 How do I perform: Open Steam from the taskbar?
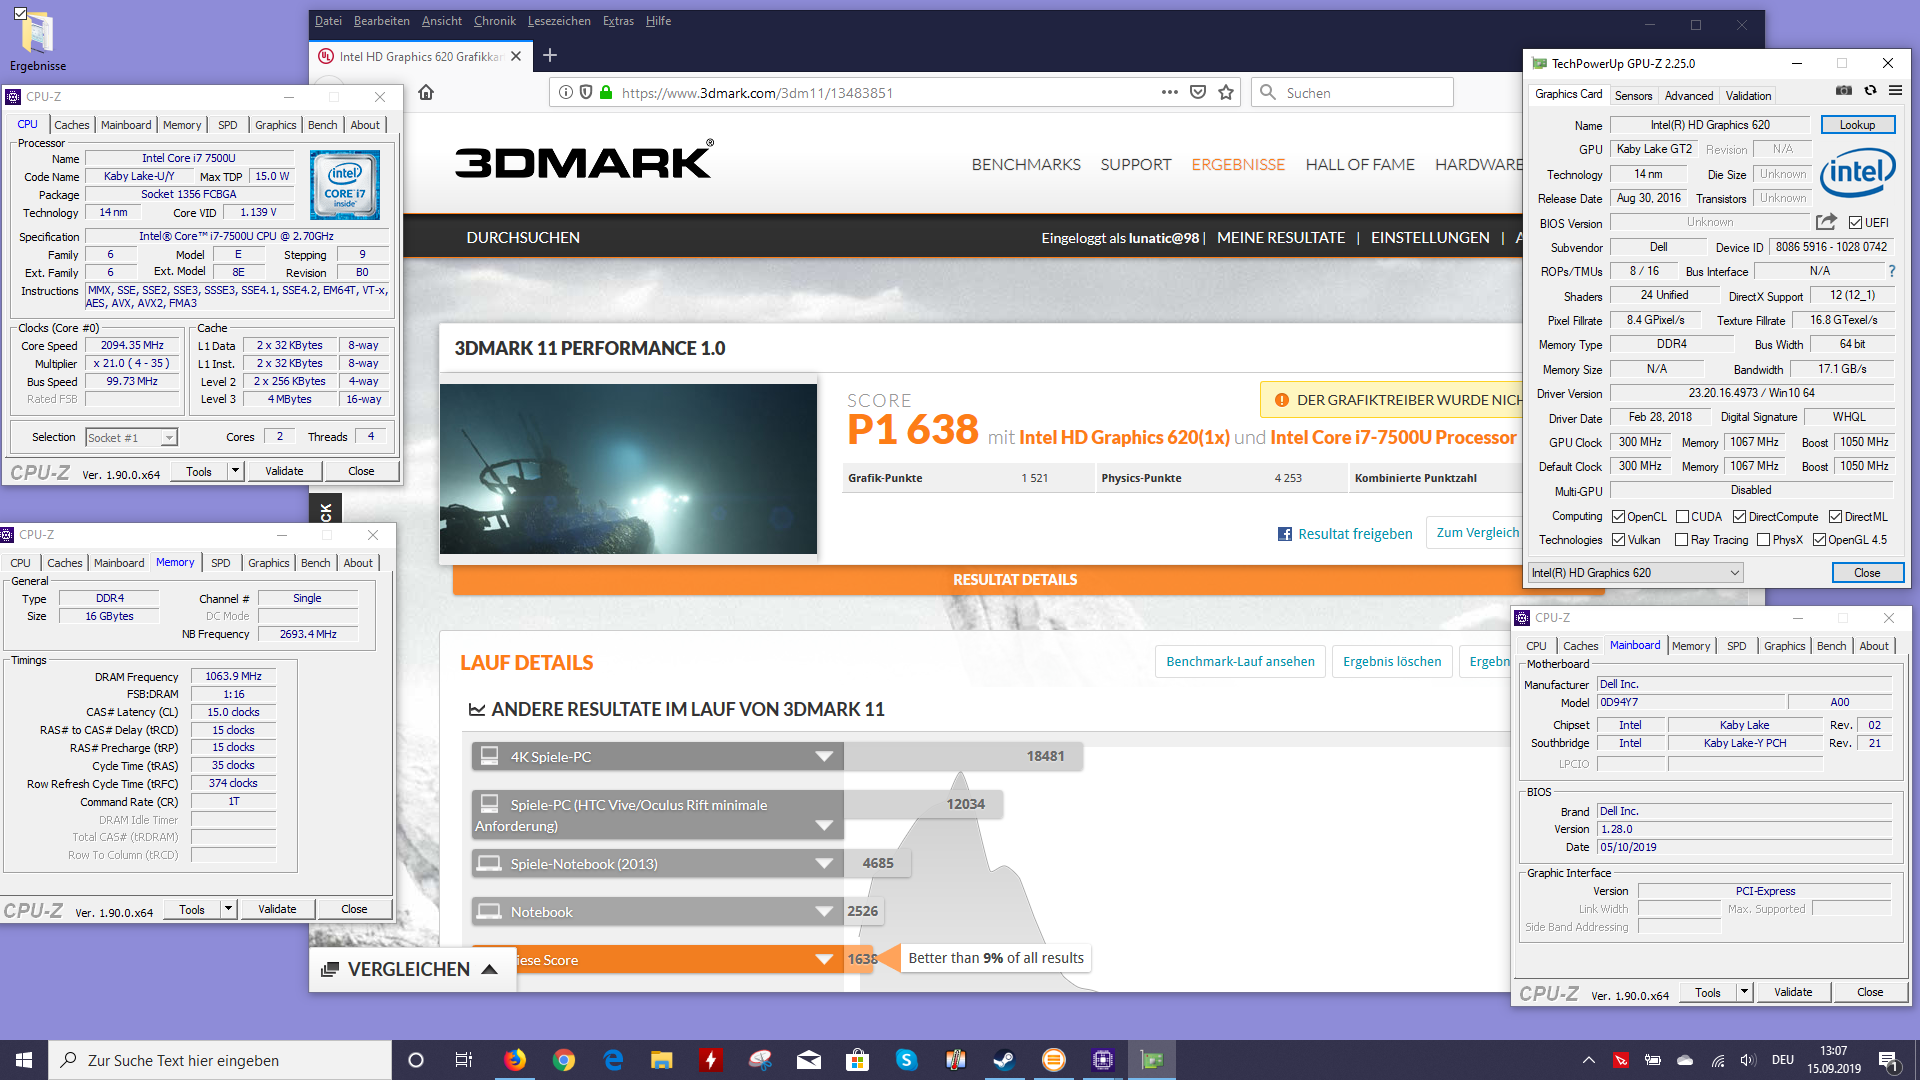(1004, 1060)
